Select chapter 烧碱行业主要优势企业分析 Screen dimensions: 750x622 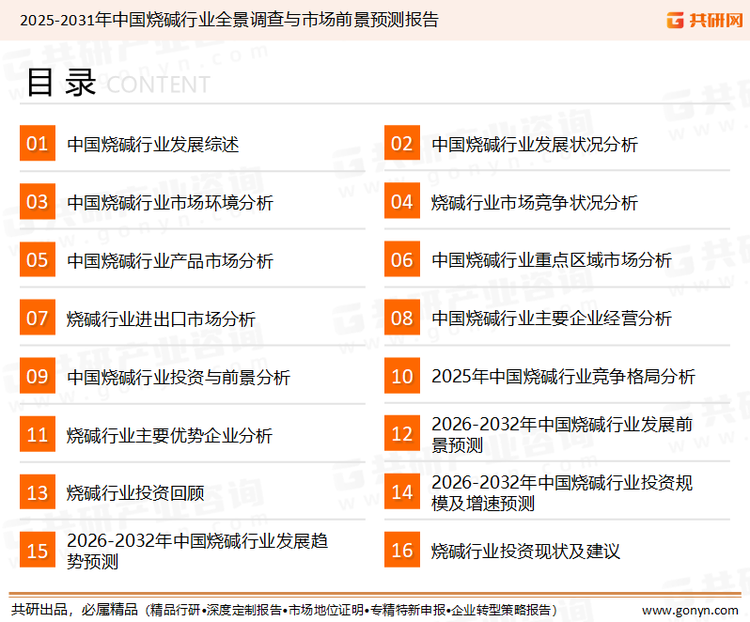(x=170, y=435)
